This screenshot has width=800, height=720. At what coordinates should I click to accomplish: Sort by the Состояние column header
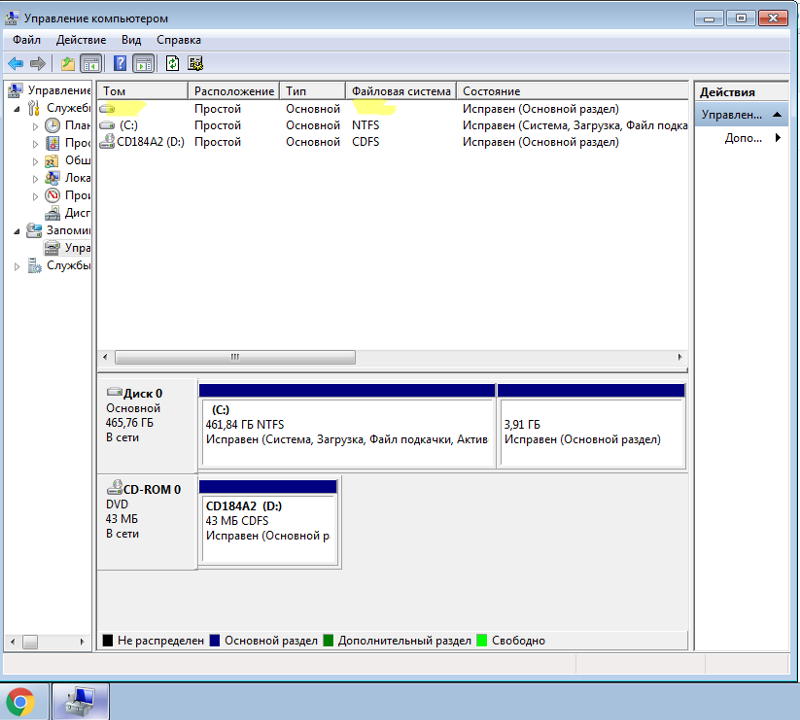coord(572,91)
